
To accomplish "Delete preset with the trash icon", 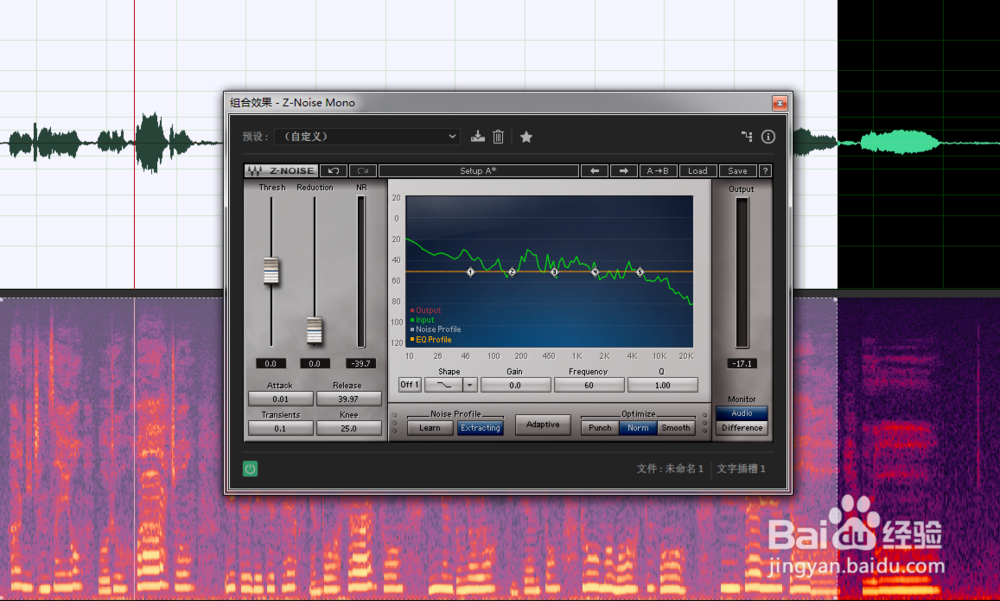I will click(x=498, y=137).
